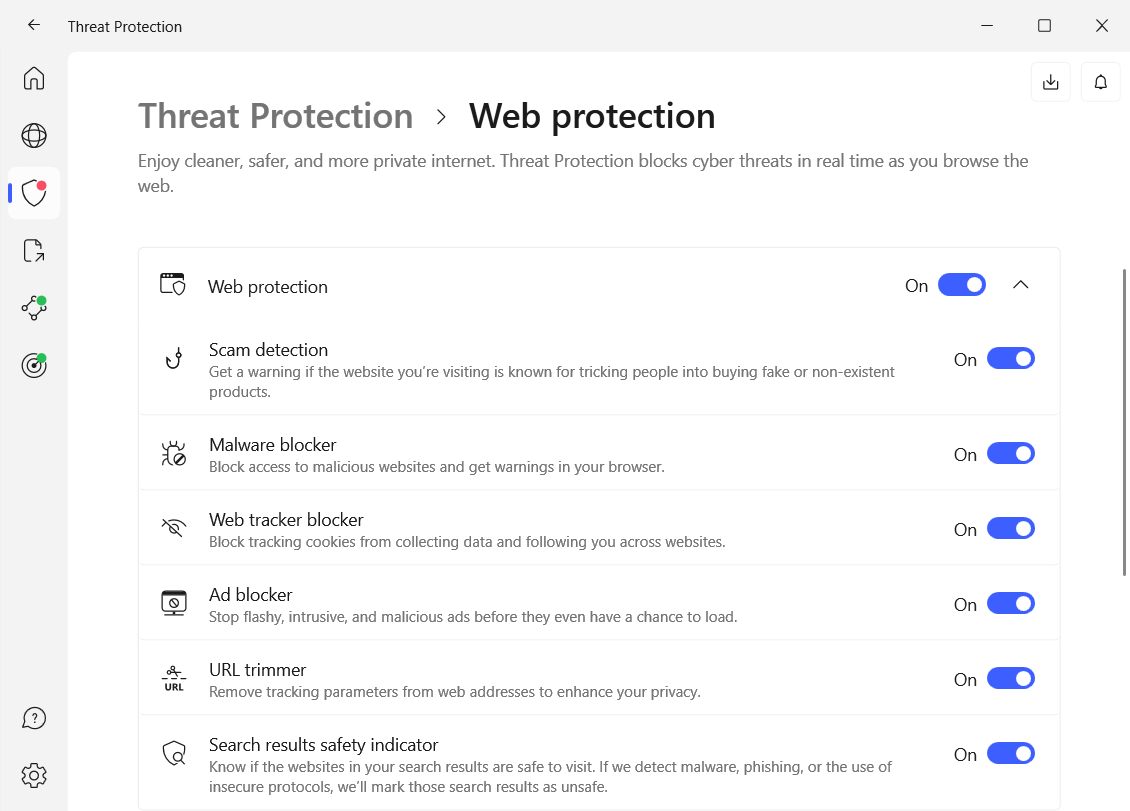Go to the Threat Protection breadcrumb
1130x811 pixels.
point(275,116)
